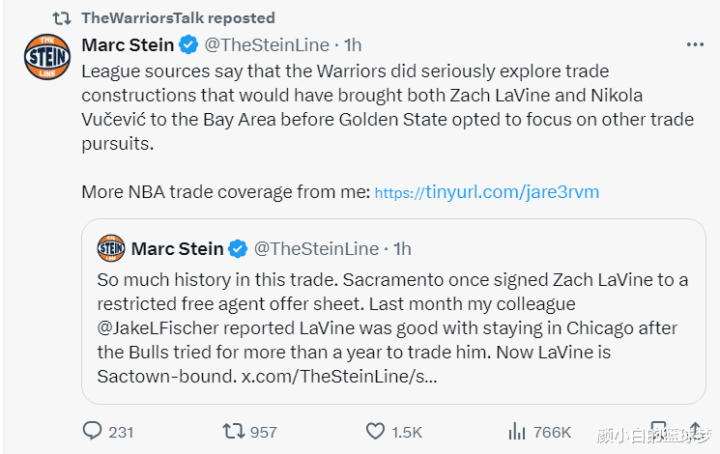Click "TheWarriorsTalk reposted" label
This screenshot has height=454, width=720.
pyautogui.click(x=177, y=18)
